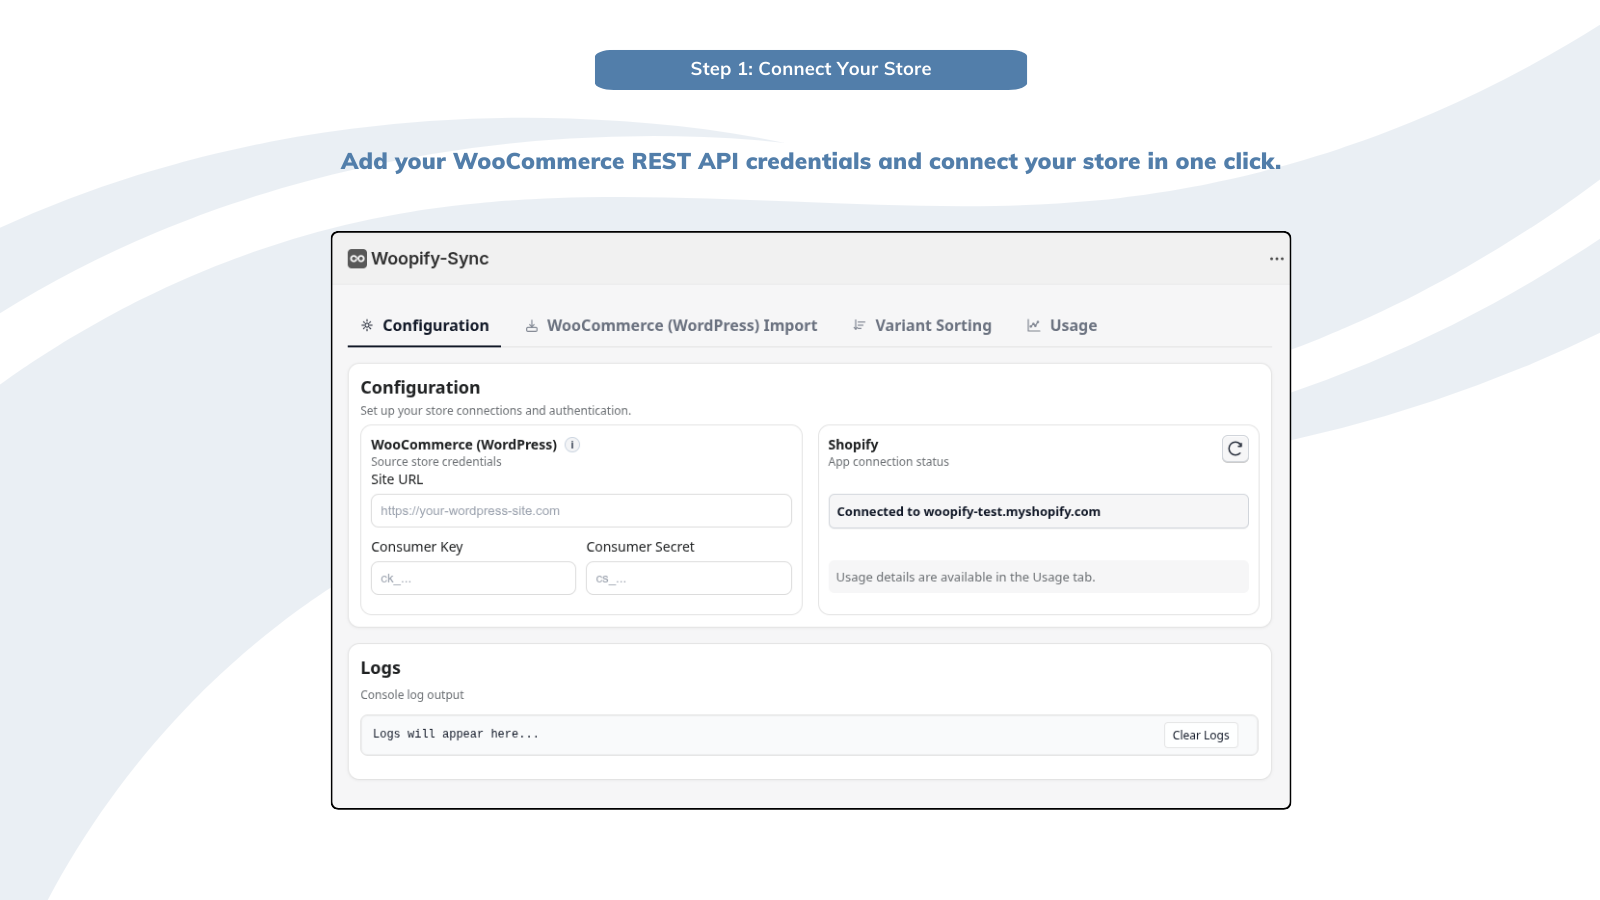Click the gear icon on Configuration tab
This screenshot has width=1600, height=900.
click(367, 326)
